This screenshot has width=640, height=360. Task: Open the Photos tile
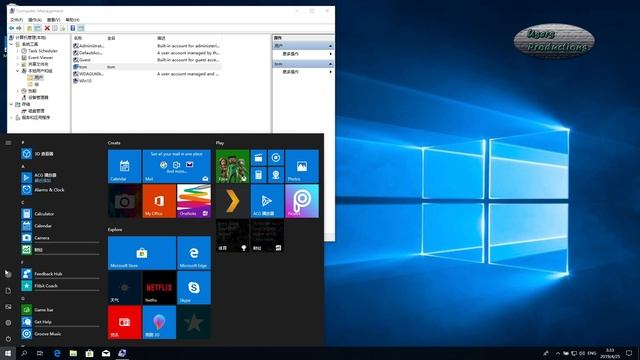click(302, 166)
